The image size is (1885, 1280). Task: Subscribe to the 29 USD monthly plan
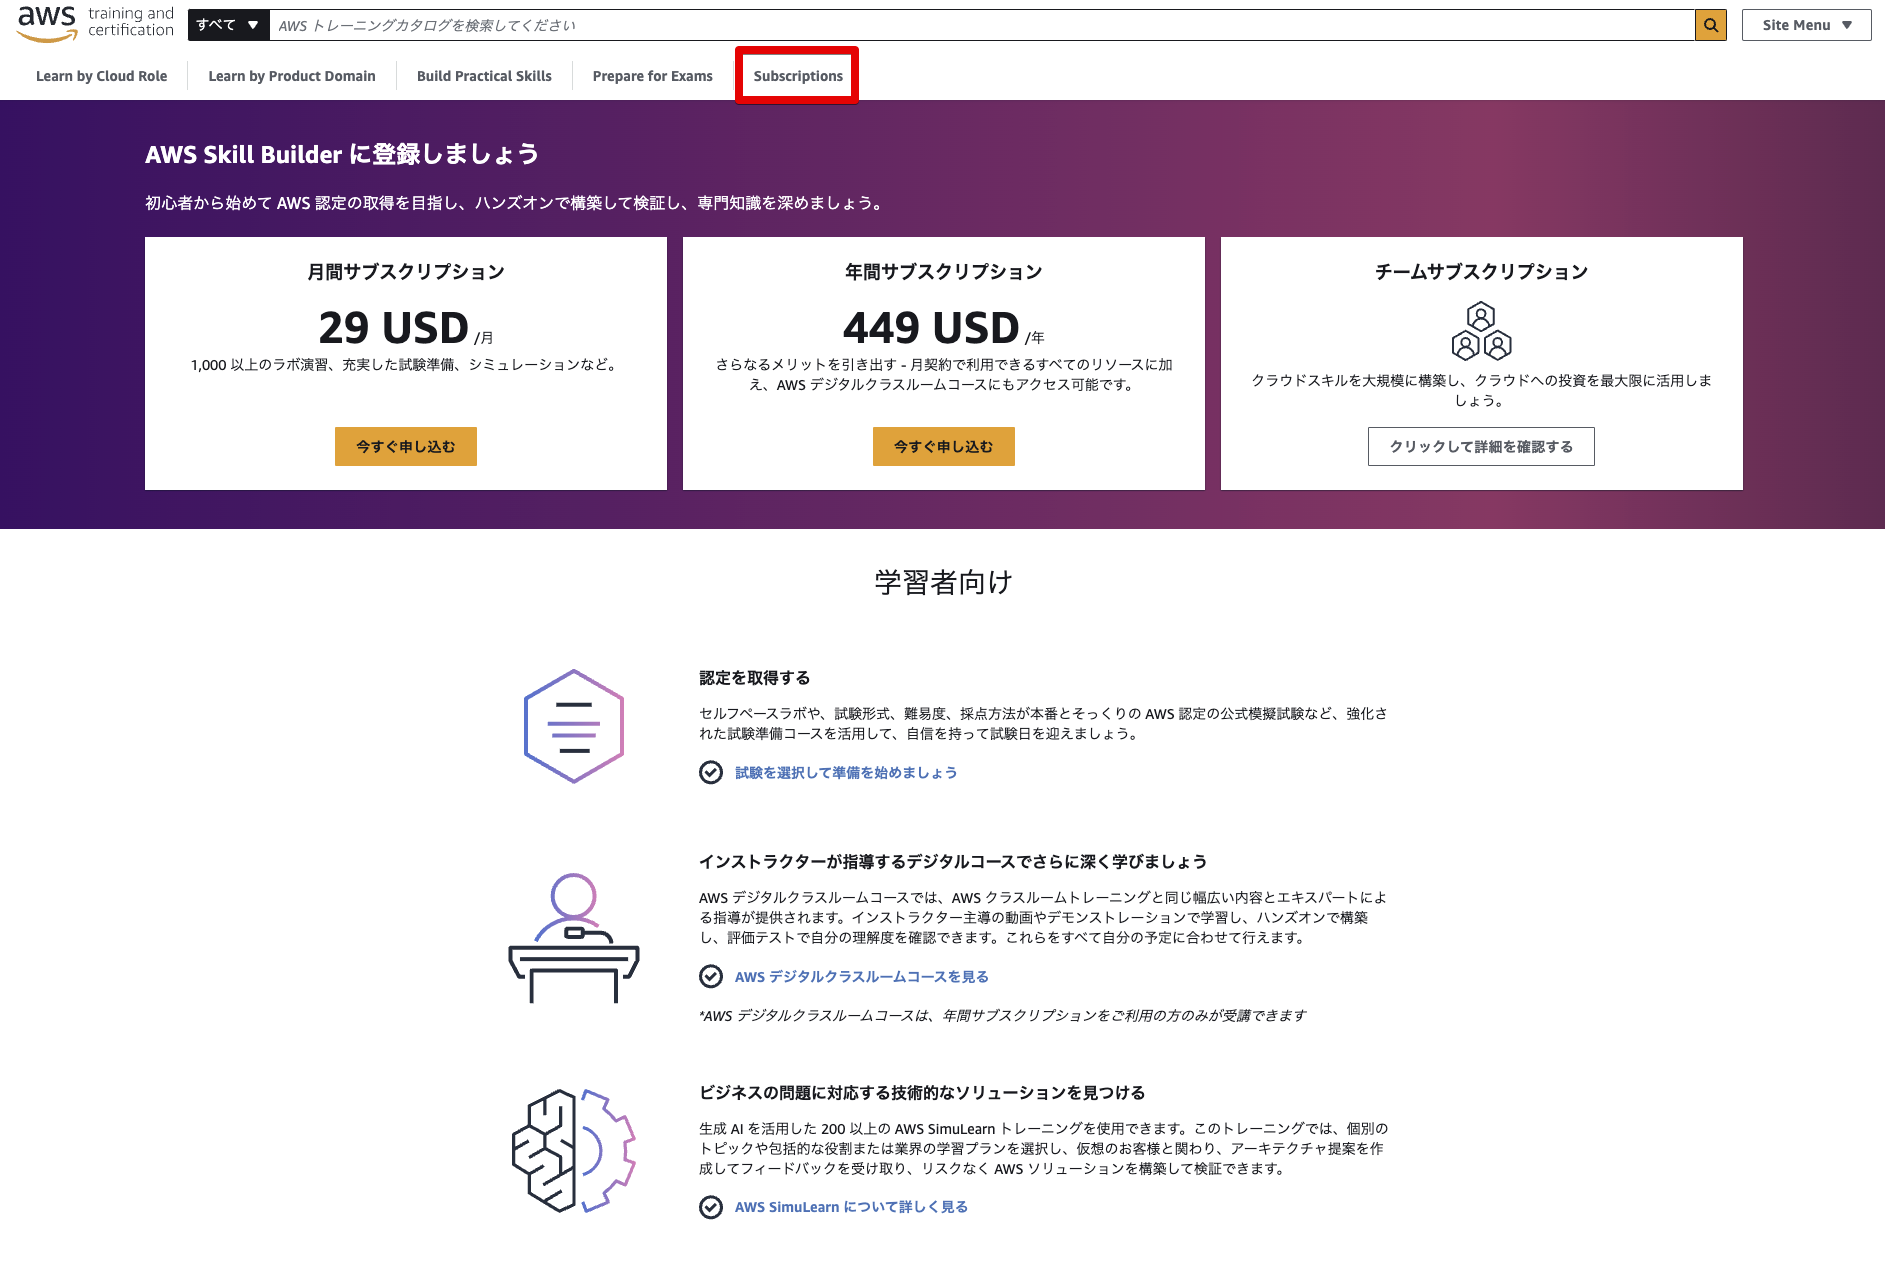[405, 447]
